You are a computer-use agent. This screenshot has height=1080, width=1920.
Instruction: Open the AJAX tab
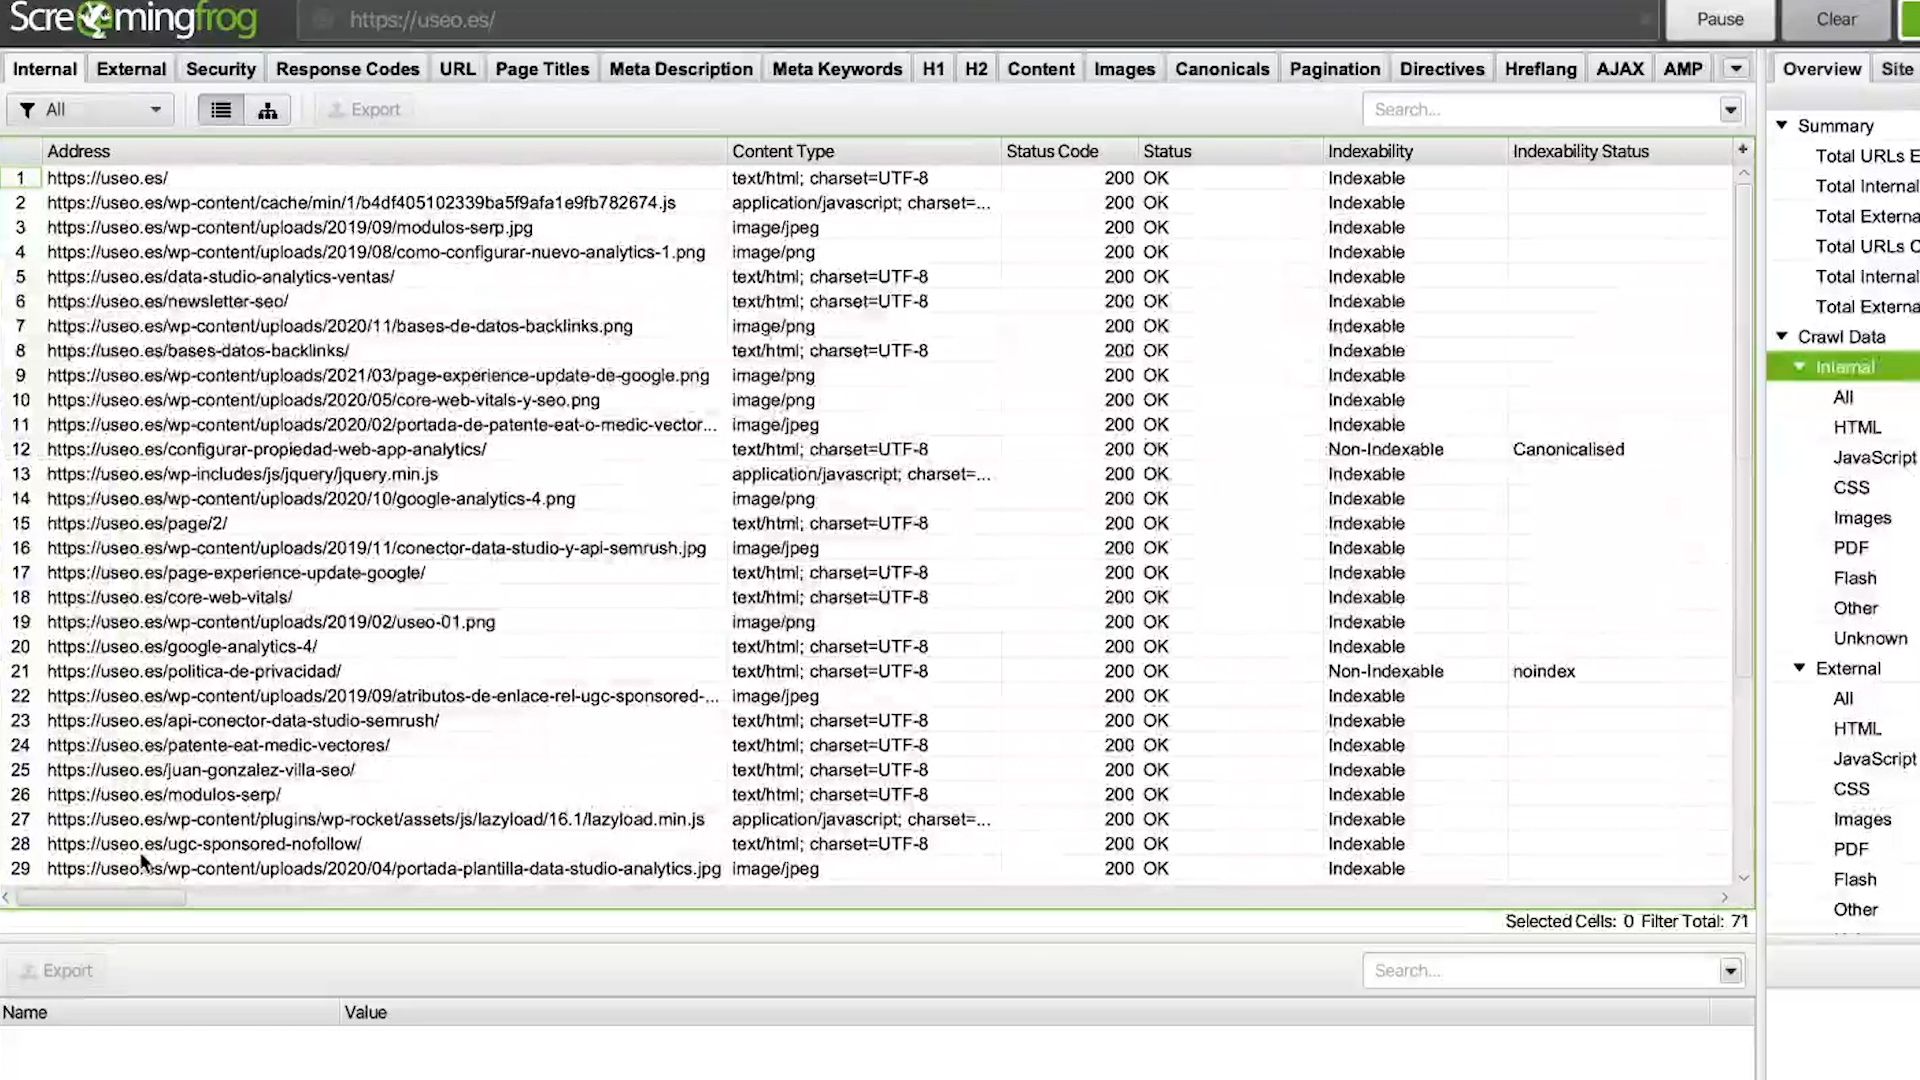(x=1620, y=69)
